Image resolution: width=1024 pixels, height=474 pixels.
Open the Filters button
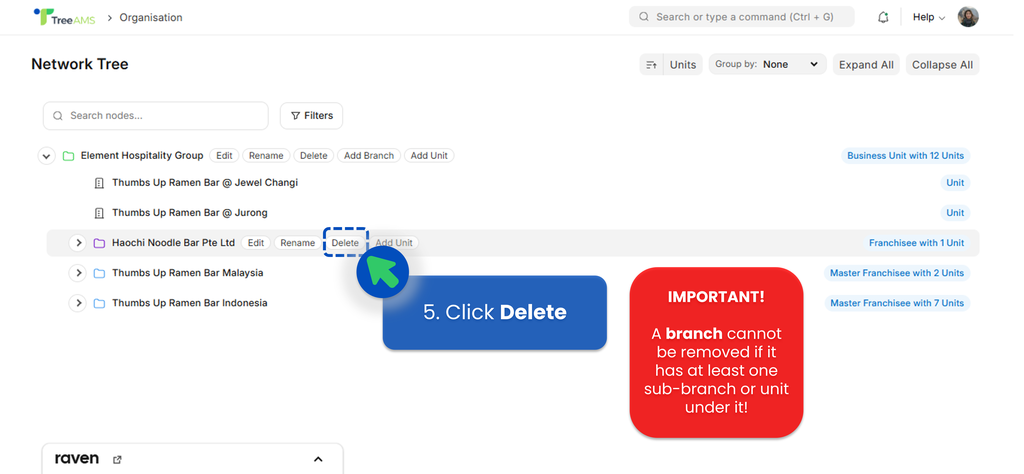click(311, 116)
